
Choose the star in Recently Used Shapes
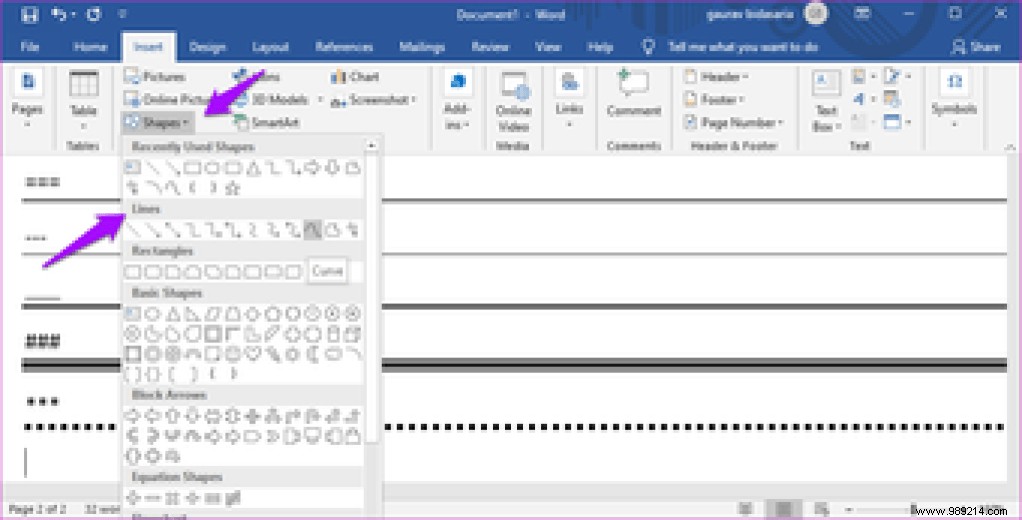(233, 188)
